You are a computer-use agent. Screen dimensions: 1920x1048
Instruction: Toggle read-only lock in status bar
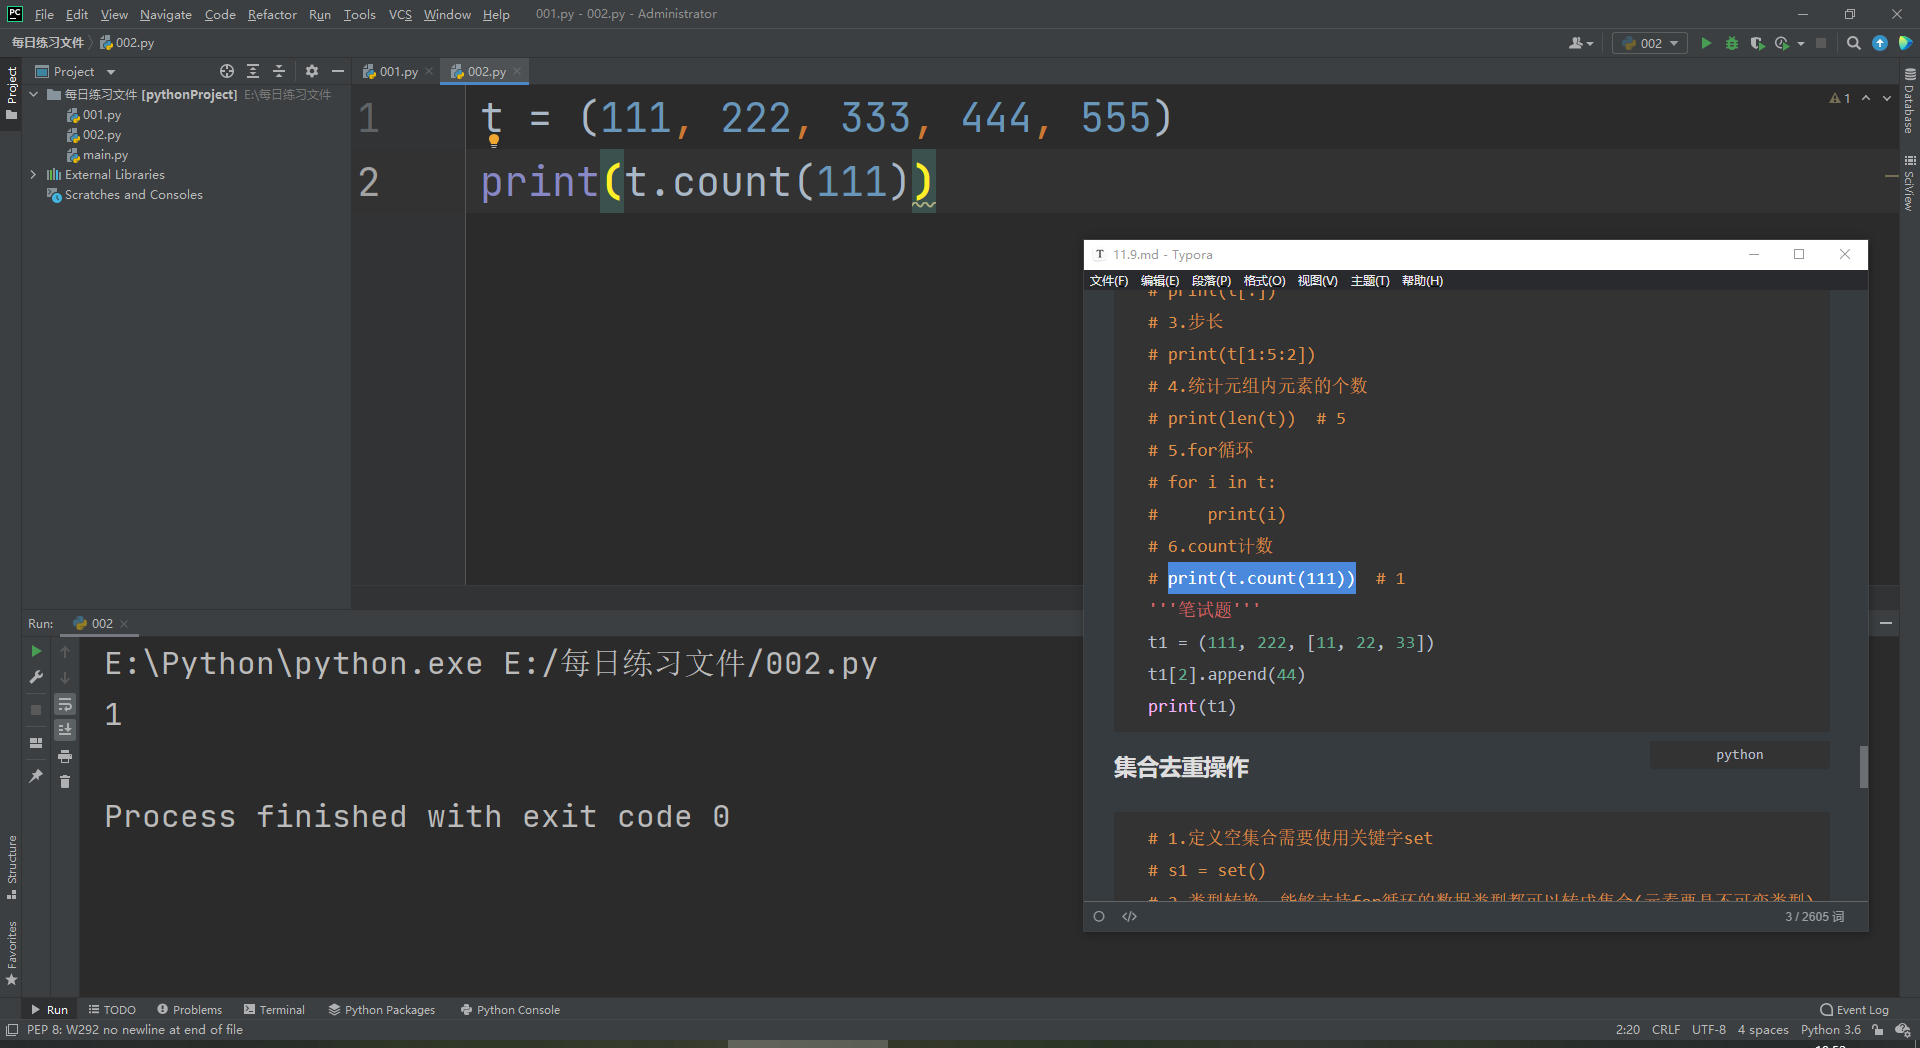point(1878,1030)
